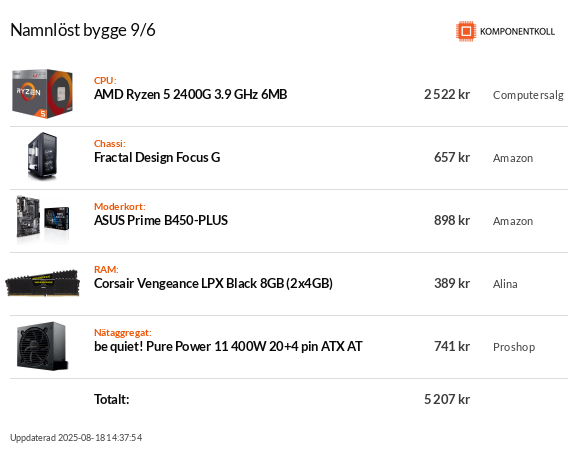Select the ASUS Prime B450-PLUS product name

click(x=161, y=220)
